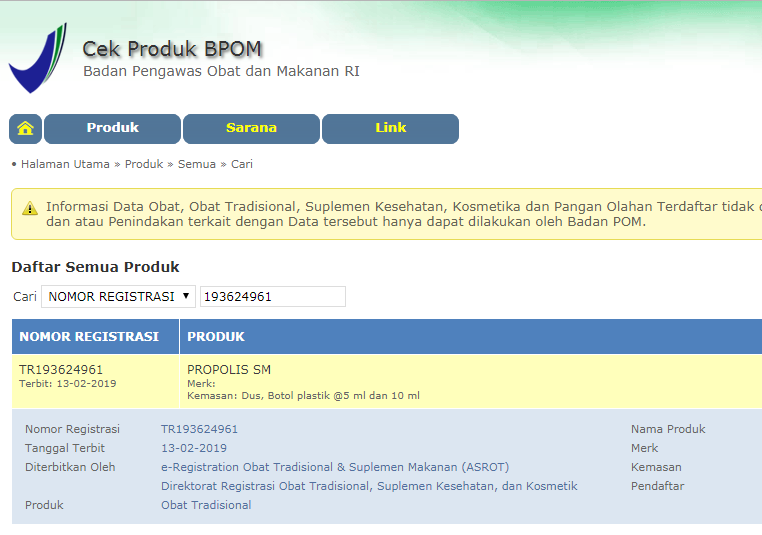Viewport: 762px width, 535px height.
Task: Click the Cari breadcrumb link
Action: tap(242, 164)
